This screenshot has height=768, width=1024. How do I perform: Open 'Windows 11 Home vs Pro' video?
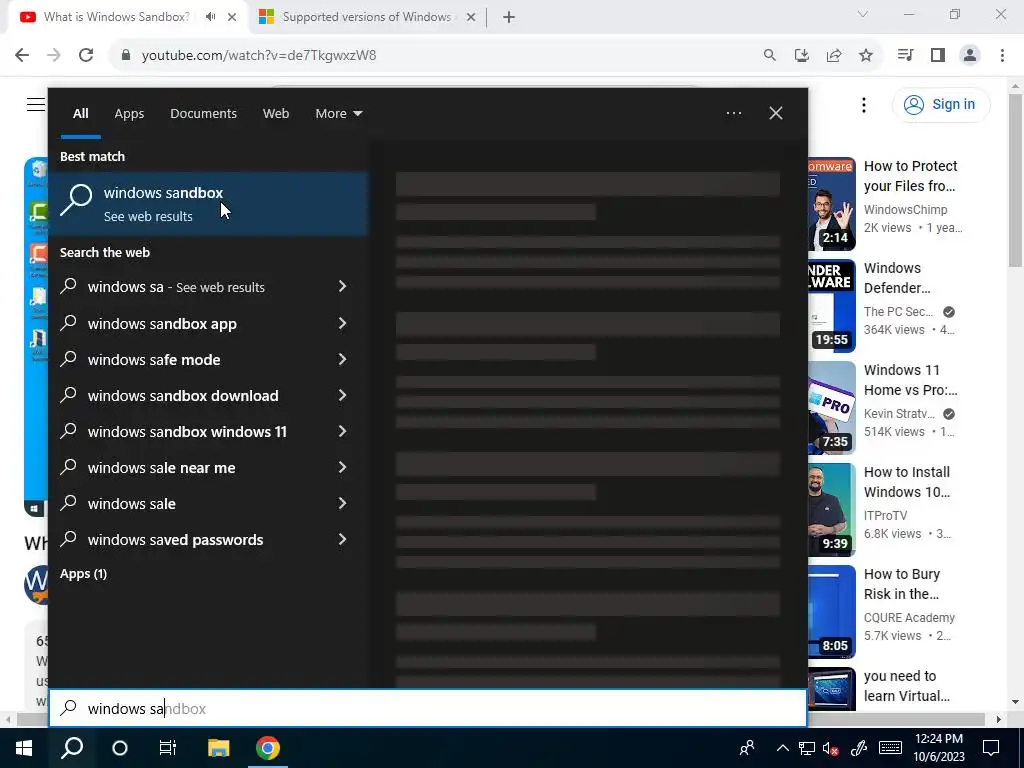tap(910, 379)
